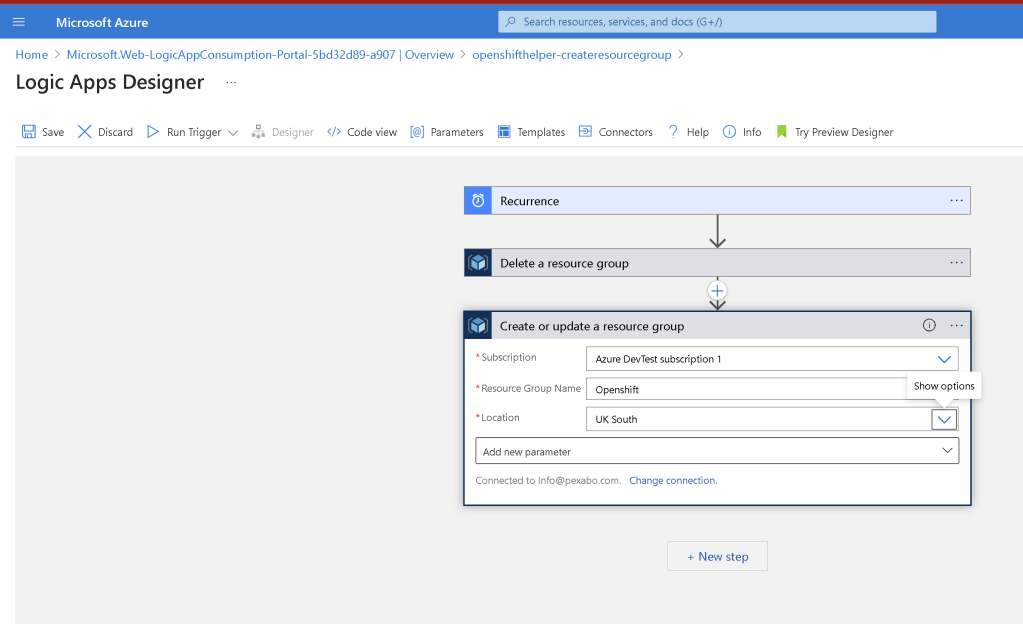Focus the Search resources, services, and docs box
Screen dimensions: 1023x624
(717, 22)
